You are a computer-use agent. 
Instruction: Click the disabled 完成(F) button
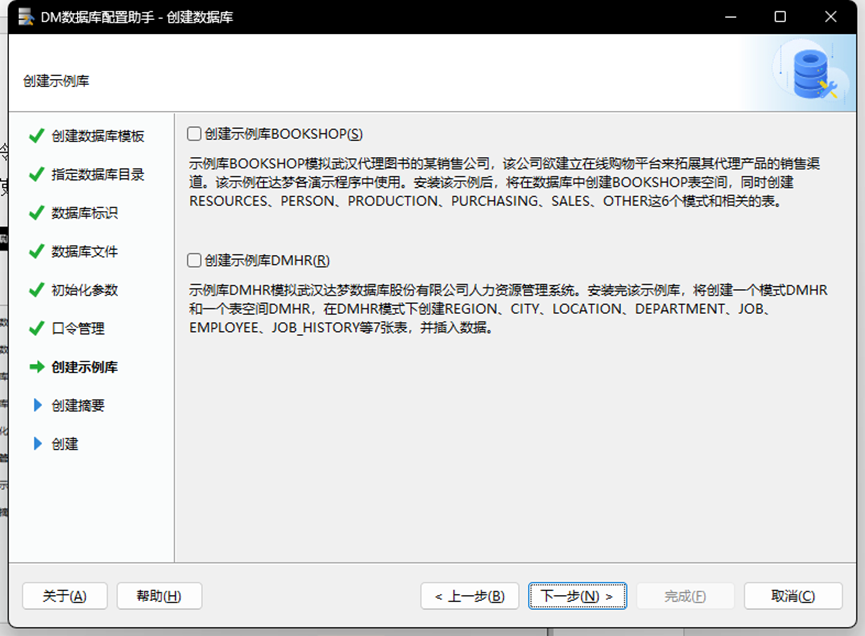(x=685, y=596)
